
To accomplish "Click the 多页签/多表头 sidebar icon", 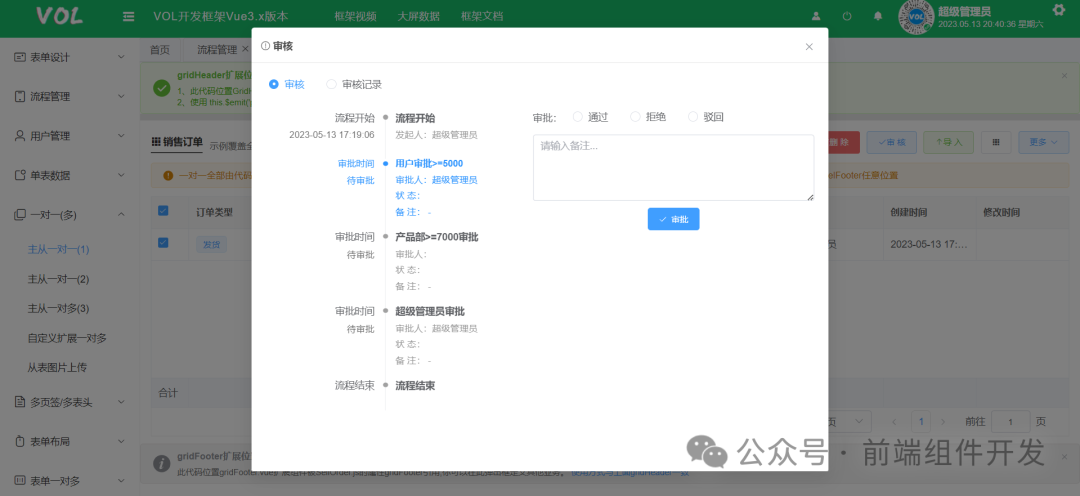I will coord(20,402).
